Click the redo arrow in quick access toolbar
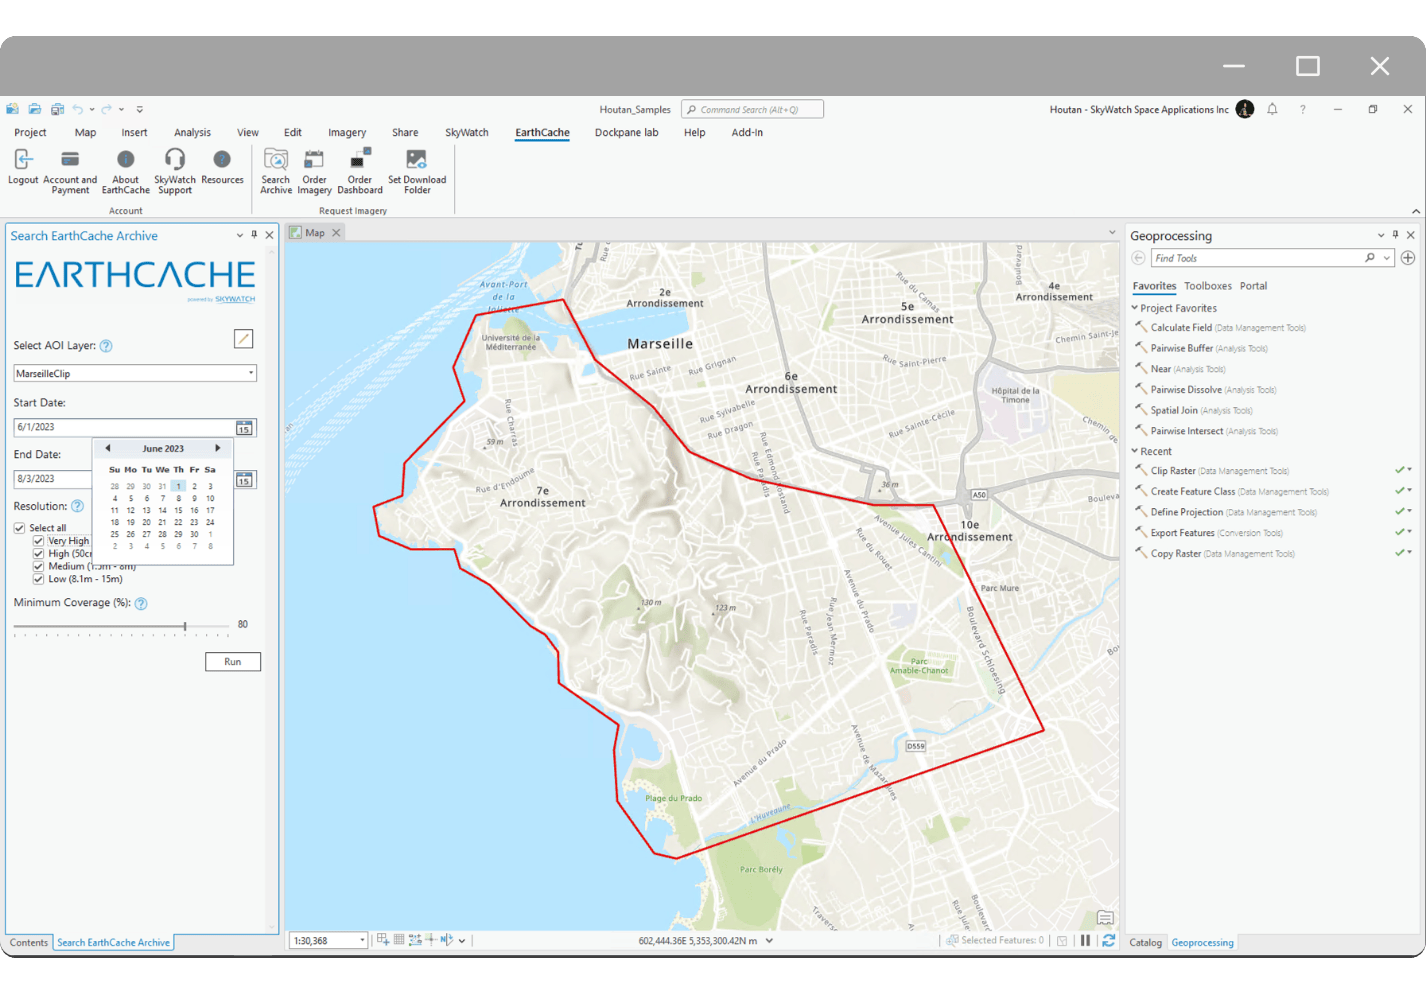This screenshot has height=992, width=1426. tap(106, 109)
